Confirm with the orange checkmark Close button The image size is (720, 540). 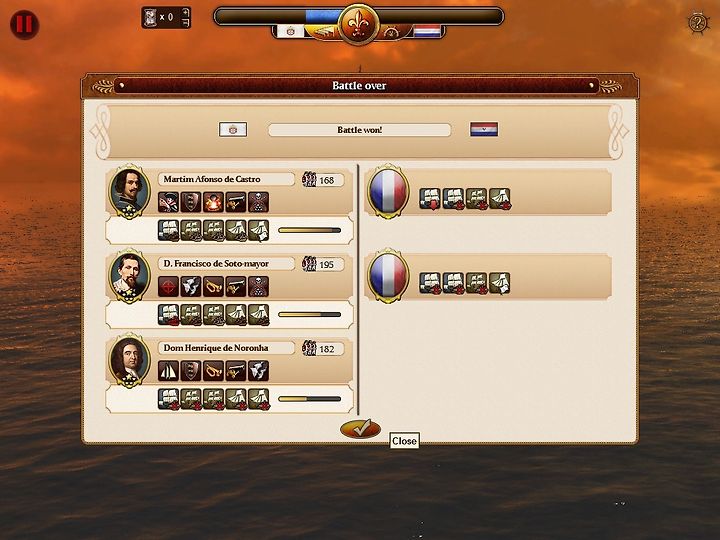[x=360, y=429]
